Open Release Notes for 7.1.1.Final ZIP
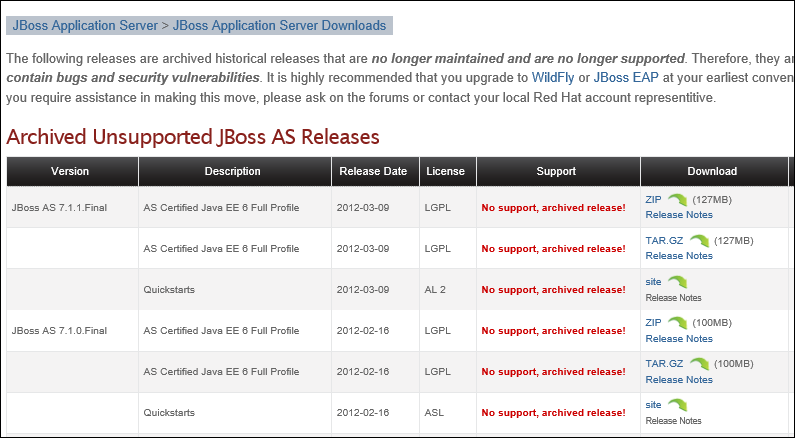 679,215
